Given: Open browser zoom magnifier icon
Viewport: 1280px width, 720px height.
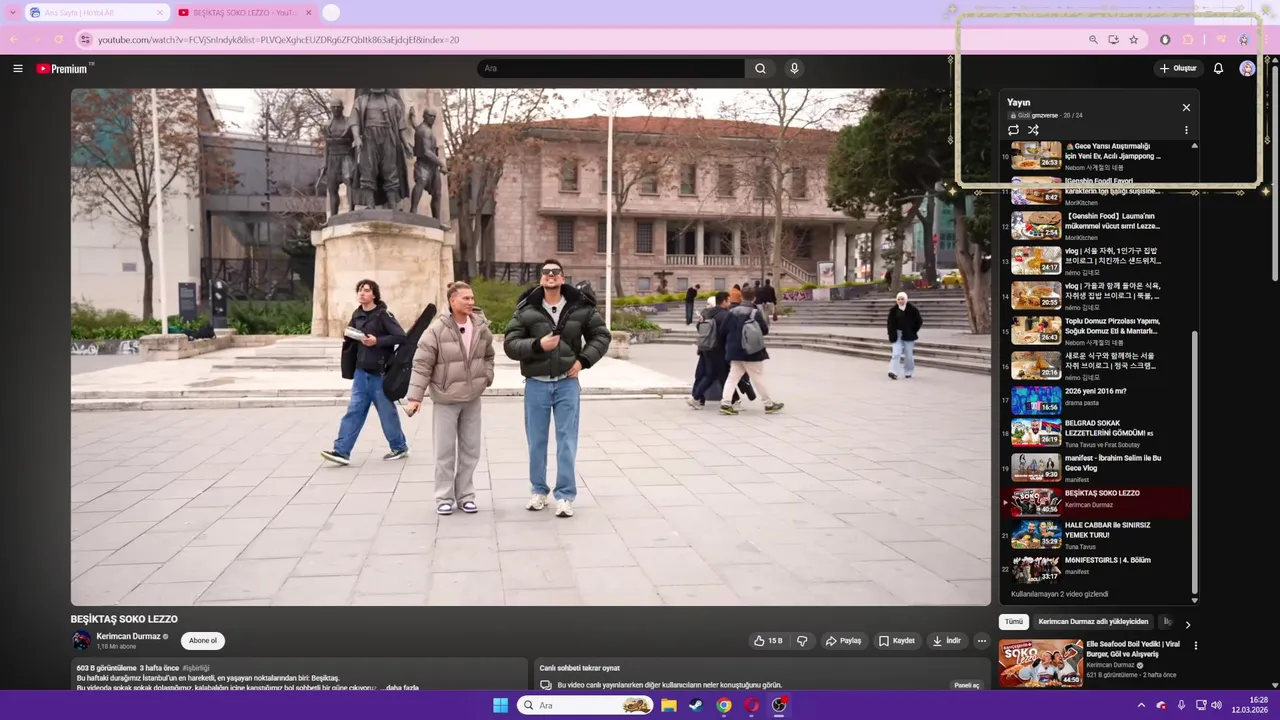Looking at the screenshot, I should (x=1093, y=39).
